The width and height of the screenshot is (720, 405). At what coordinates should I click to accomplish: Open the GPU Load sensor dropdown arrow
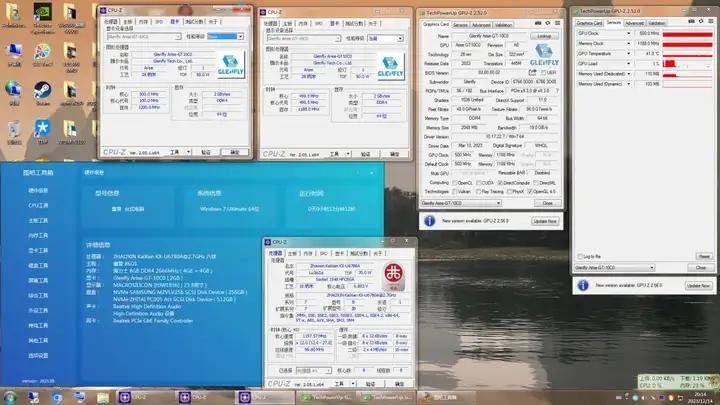(629, 64)
